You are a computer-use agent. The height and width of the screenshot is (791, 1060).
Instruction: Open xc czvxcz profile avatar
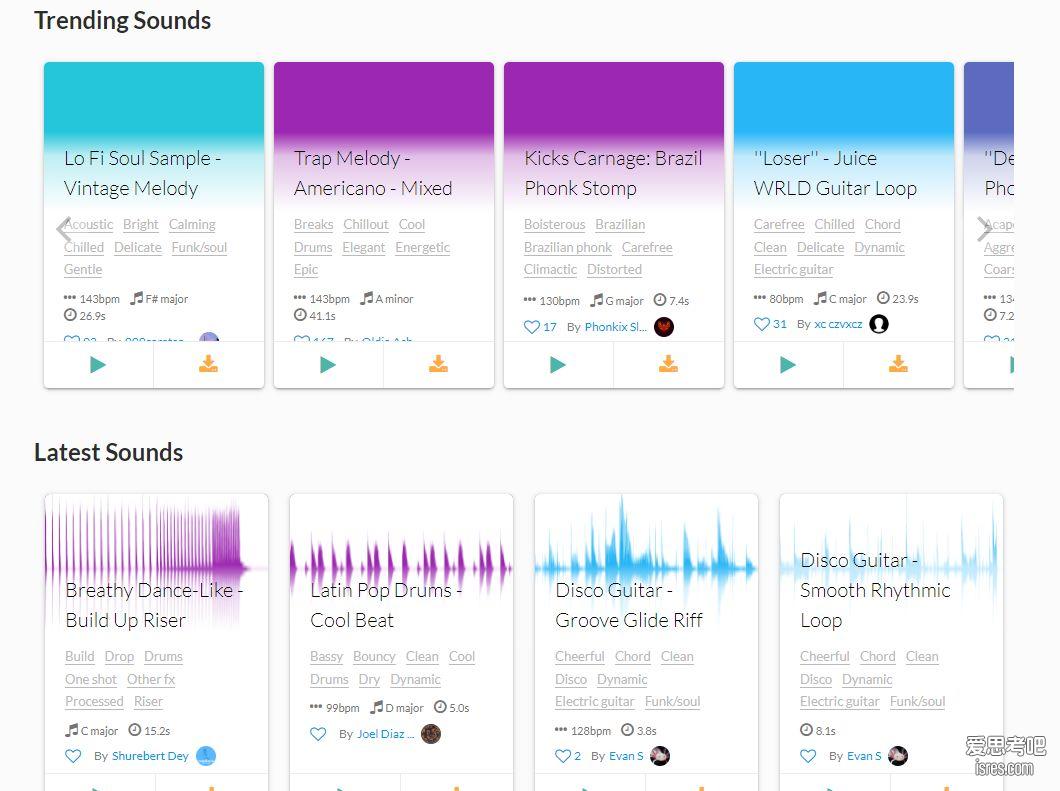click(879, 324)
